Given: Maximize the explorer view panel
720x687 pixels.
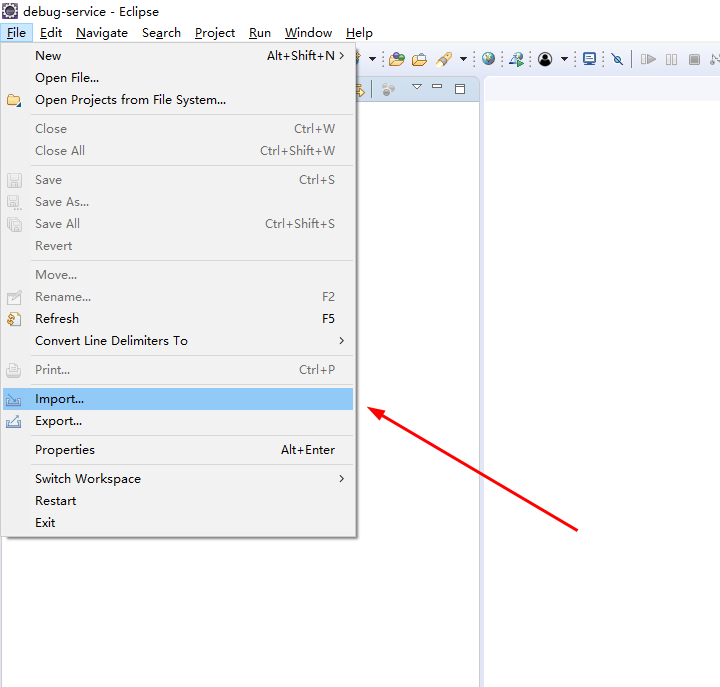Looking at the screenshot, I should pyautogui.click(x=460, y=89).
